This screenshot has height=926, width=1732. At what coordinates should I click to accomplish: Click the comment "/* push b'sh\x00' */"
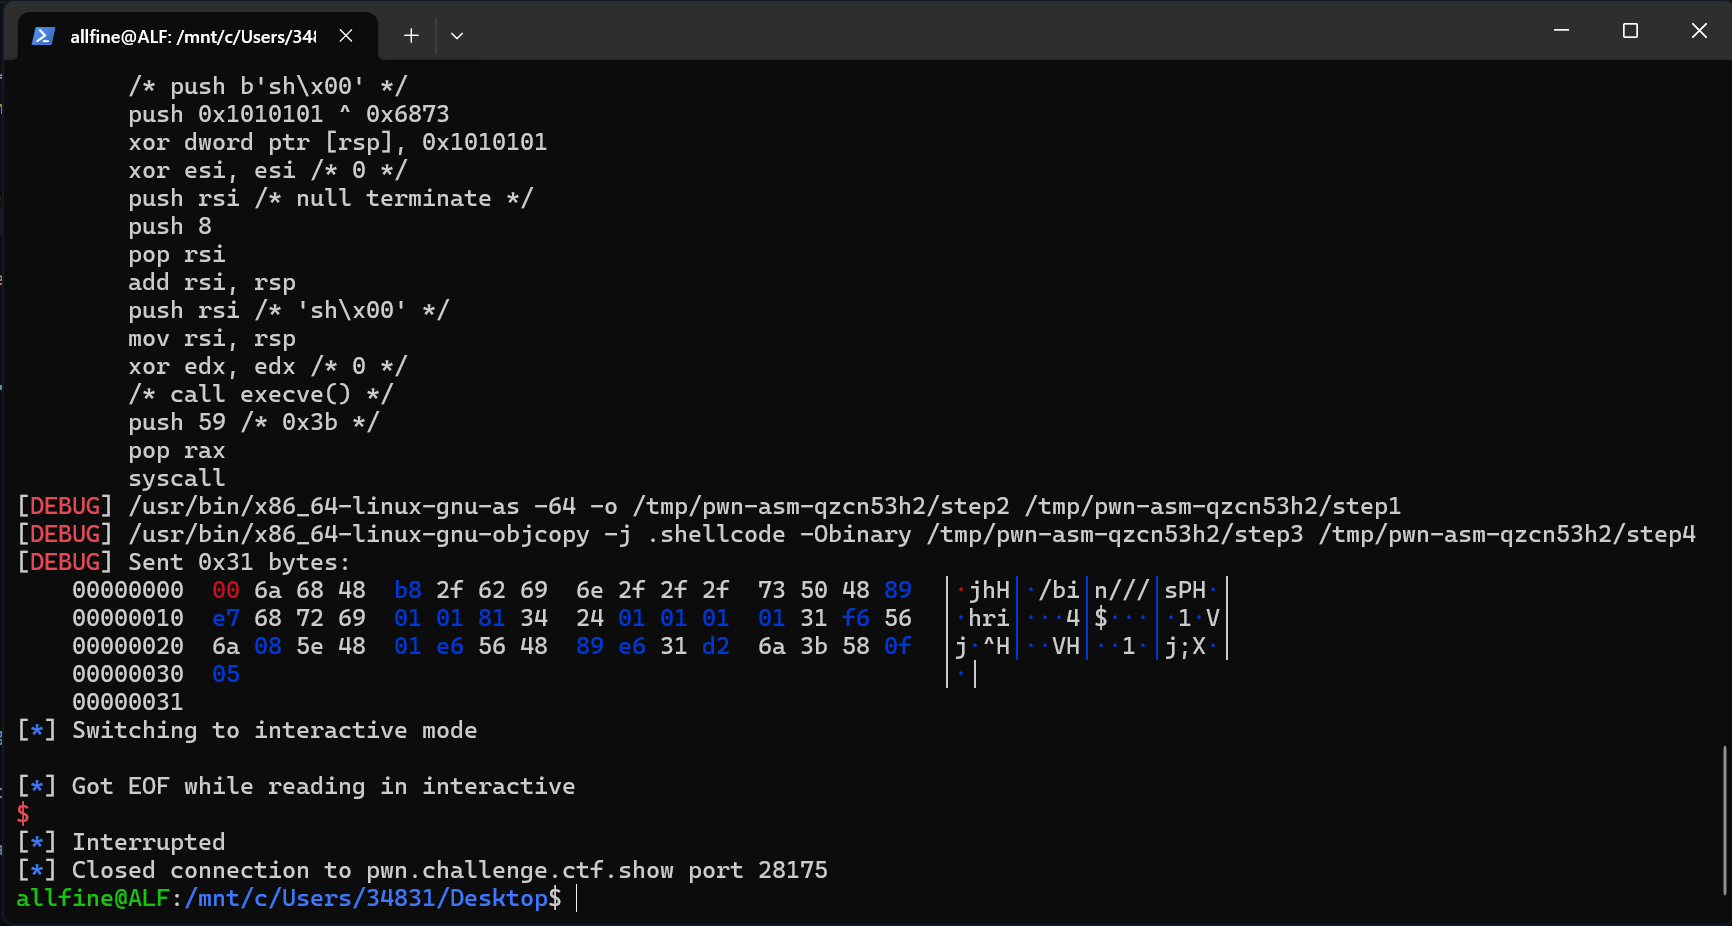coord(268,86)
